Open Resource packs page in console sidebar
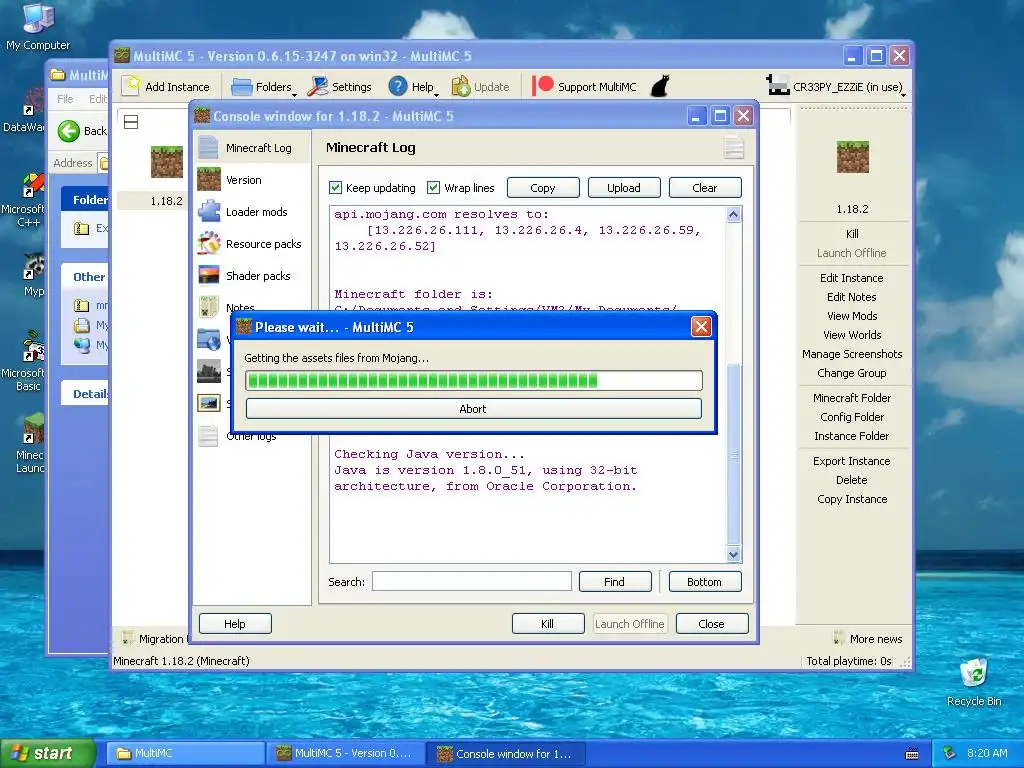The height and width of the screenshot is (768, 1024). click(252, 244)
